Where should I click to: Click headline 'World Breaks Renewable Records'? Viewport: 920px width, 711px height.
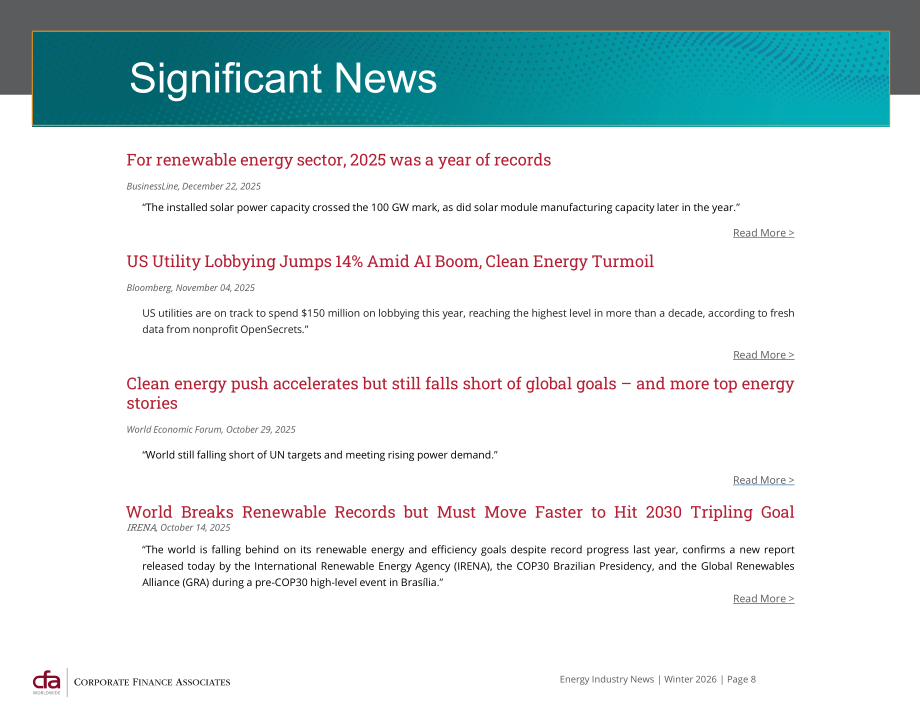click(460, 512)
